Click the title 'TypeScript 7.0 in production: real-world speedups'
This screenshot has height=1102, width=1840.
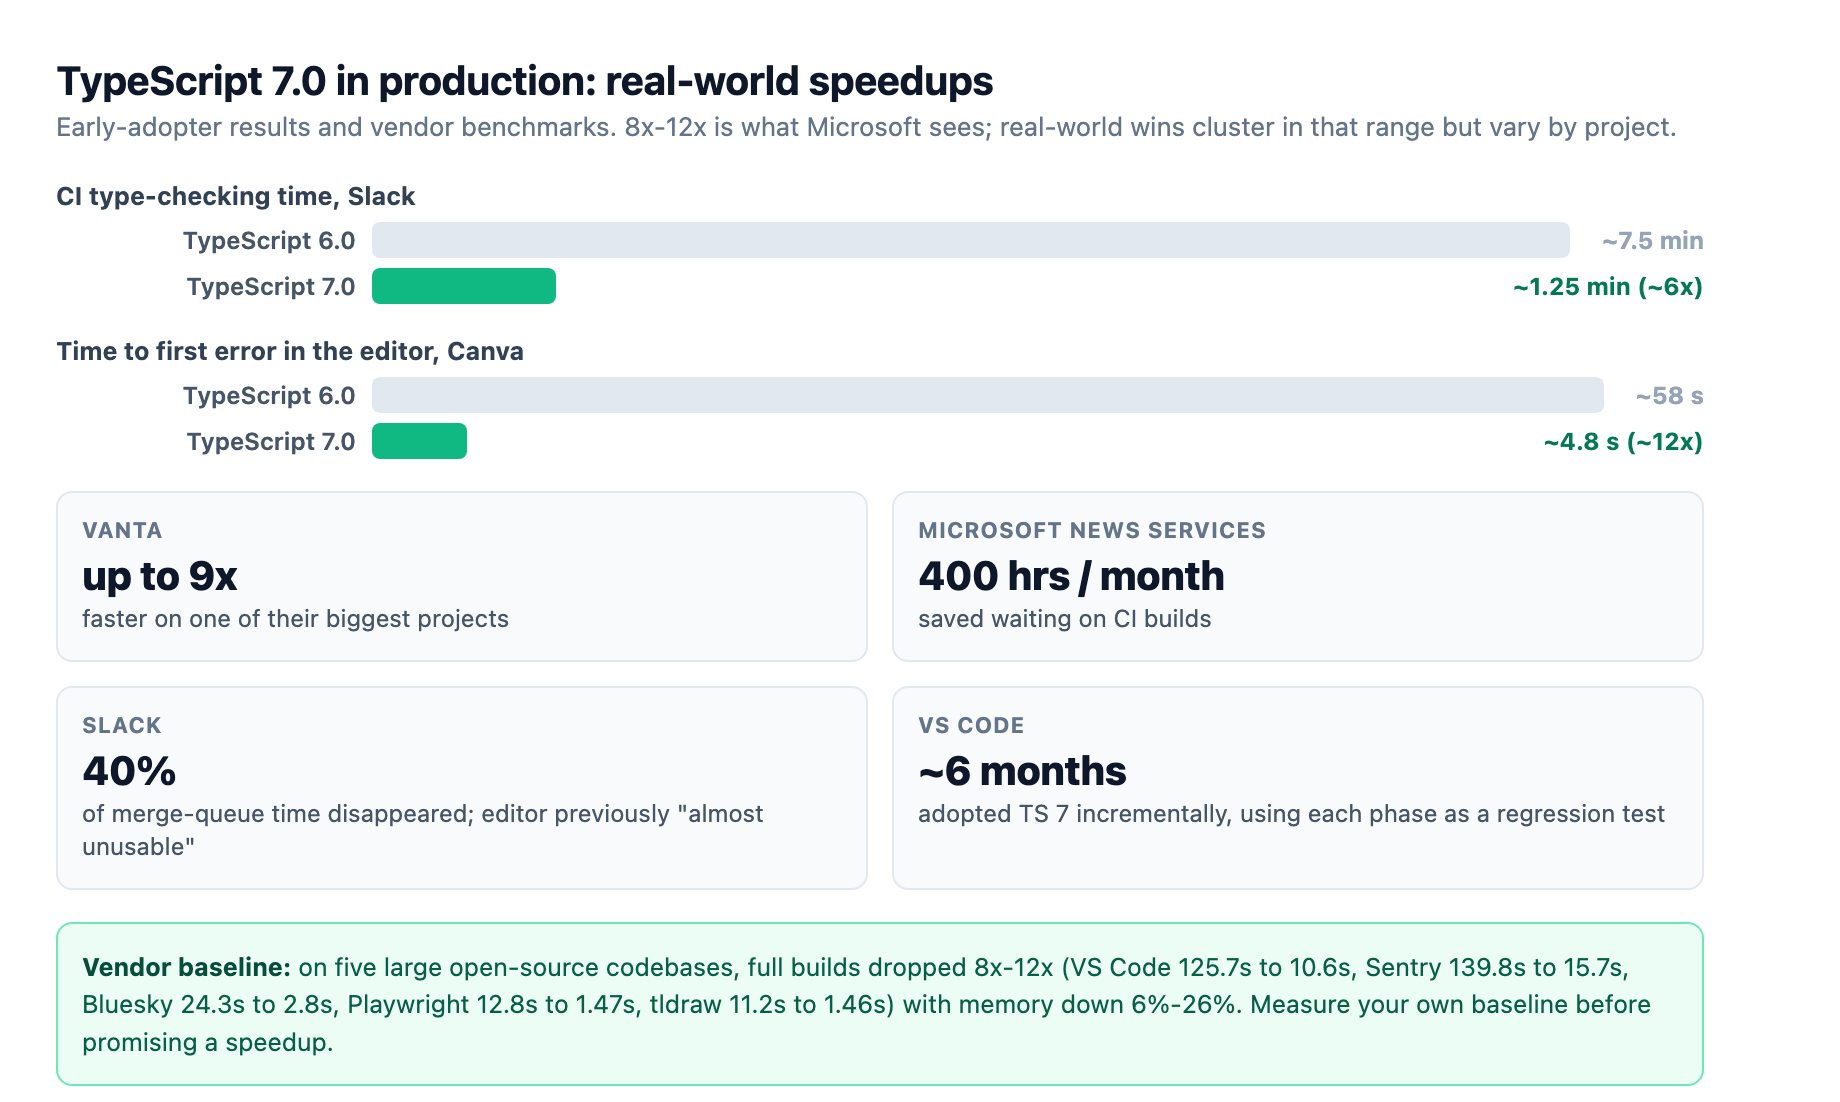click(x=525, y=81)
